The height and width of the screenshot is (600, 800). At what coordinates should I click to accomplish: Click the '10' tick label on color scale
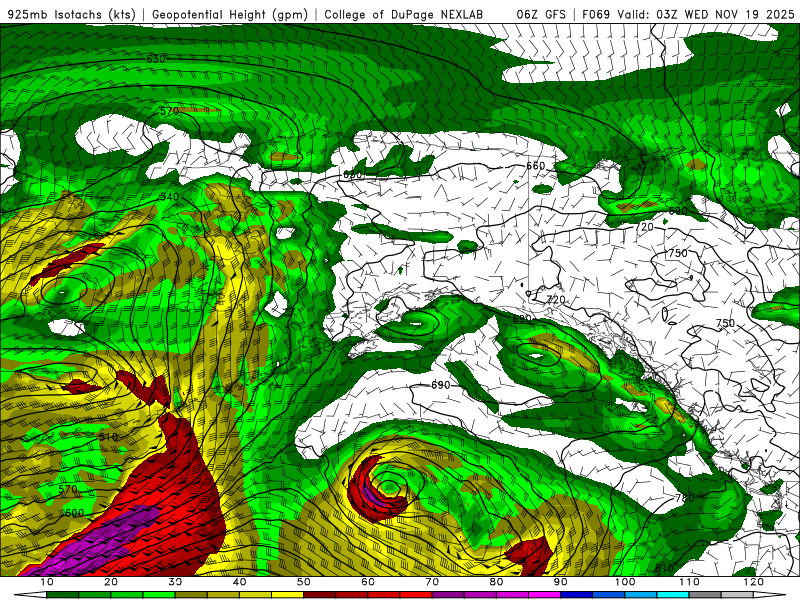(x=46, y=582)
